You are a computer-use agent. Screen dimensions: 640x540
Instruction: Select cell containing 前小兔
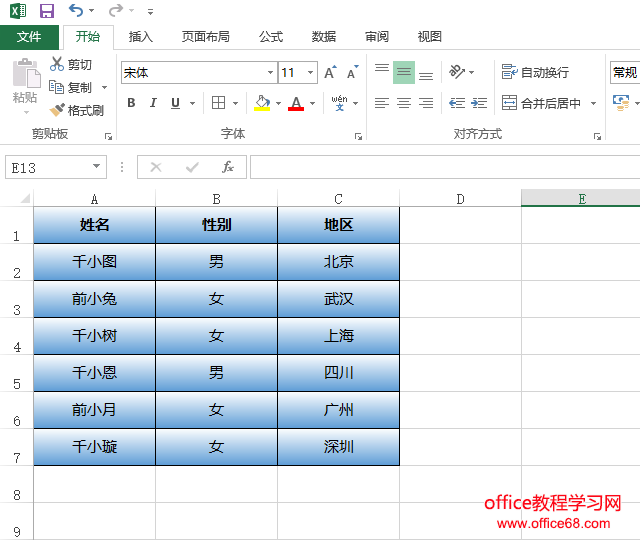tap(94, 299)
